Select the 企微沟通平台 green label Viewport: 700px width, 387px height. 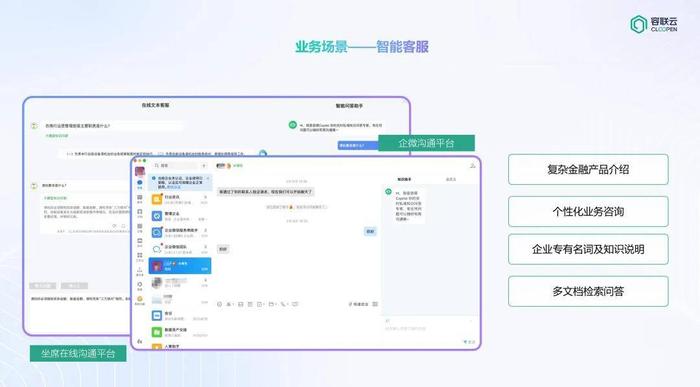click(x=426, y=143)
